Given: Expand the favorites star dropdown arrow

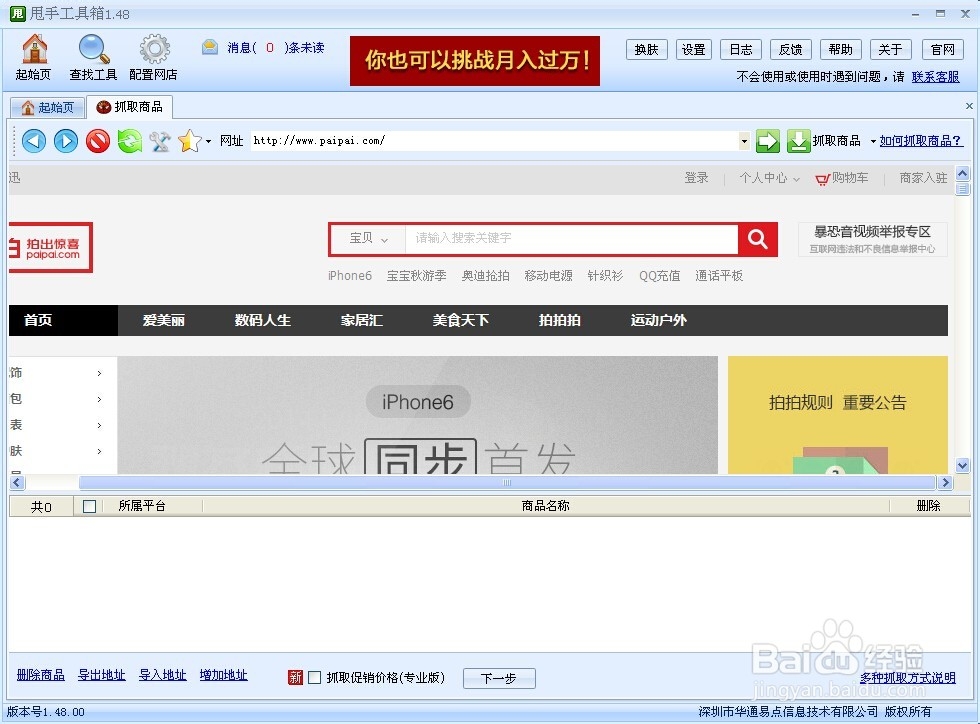Looking at the screenshot, I should (x=208, y=141).
